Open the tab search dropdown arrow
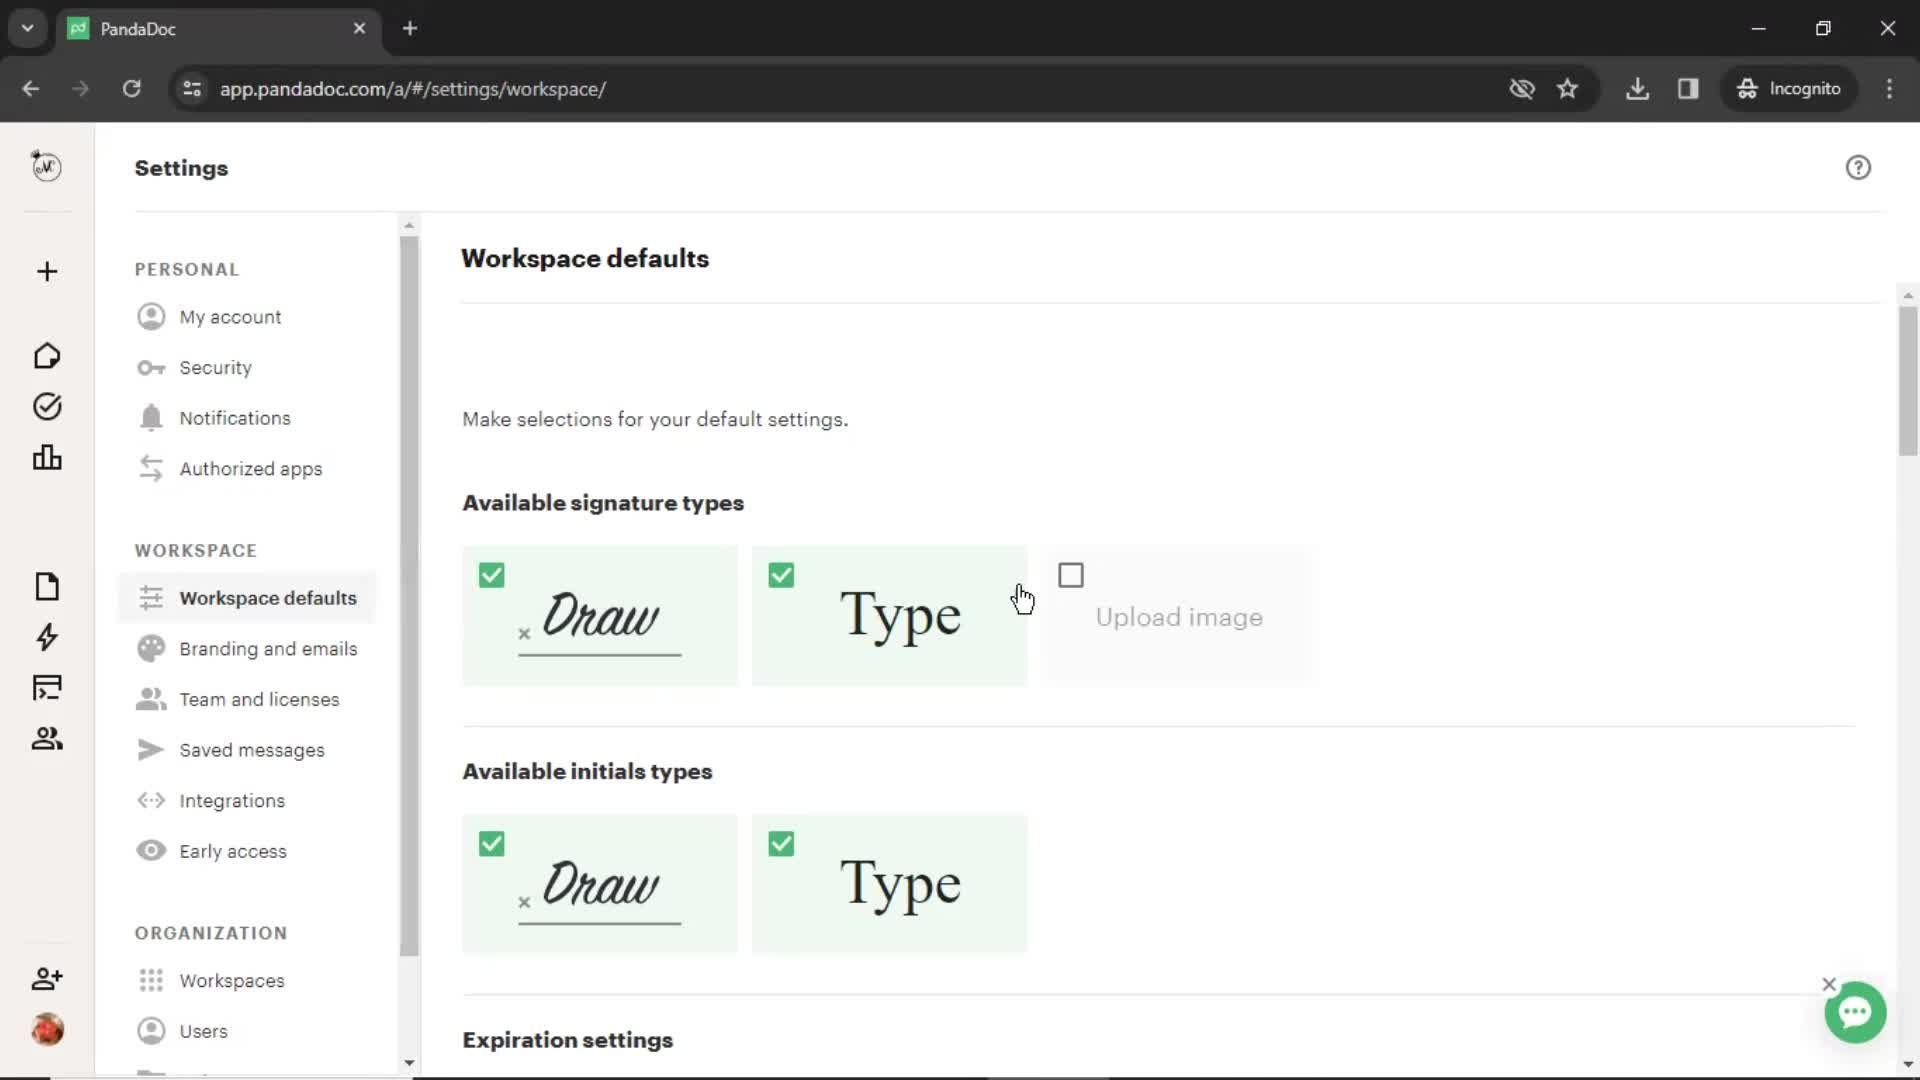Image resolution: width=1920 pixels, height=1080 pixels. tap(28, 29)
